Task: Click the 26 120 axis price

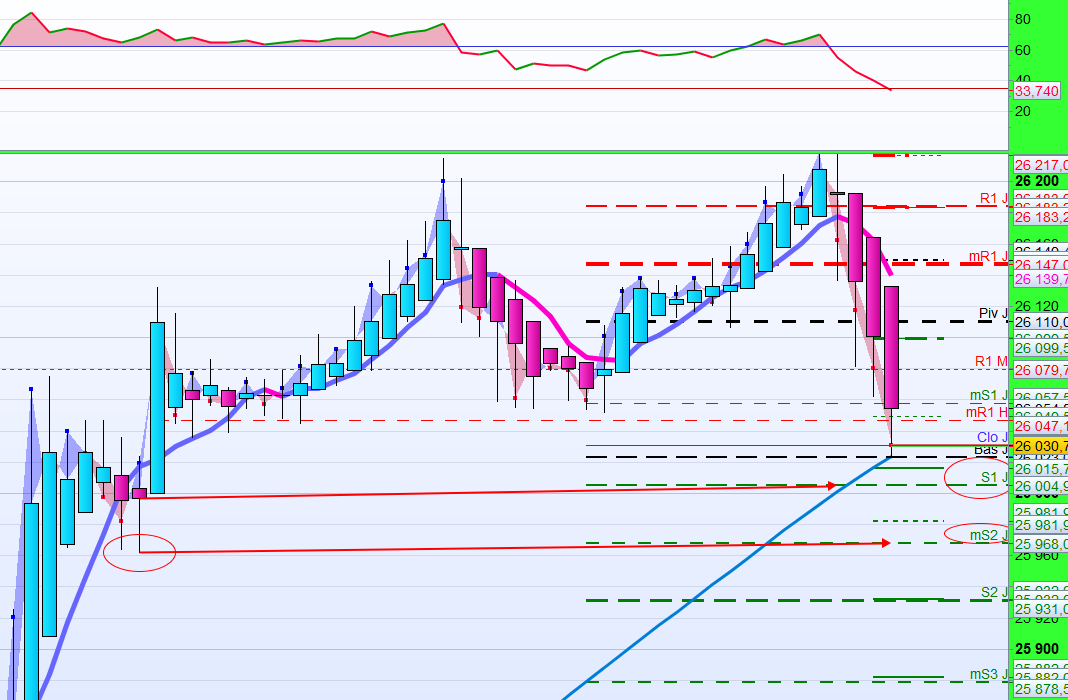Action: click(1037, 306)
